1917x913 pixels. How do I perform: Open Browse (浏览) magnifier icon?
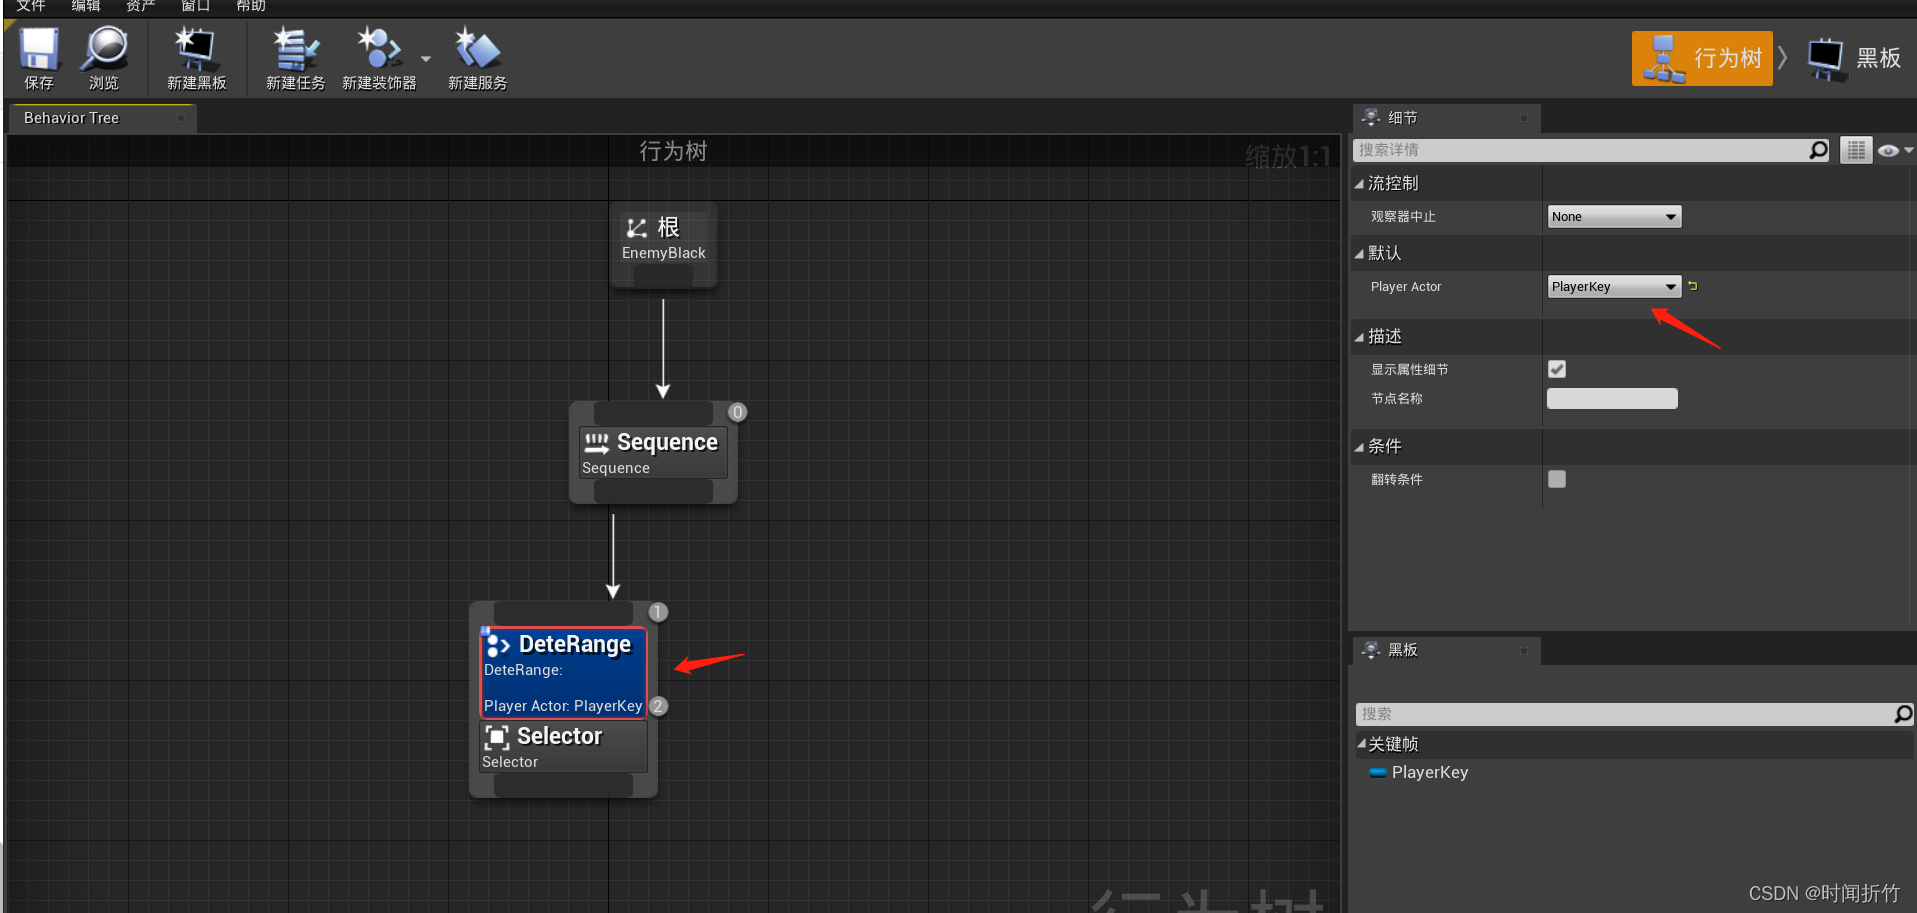click(104, 59)
